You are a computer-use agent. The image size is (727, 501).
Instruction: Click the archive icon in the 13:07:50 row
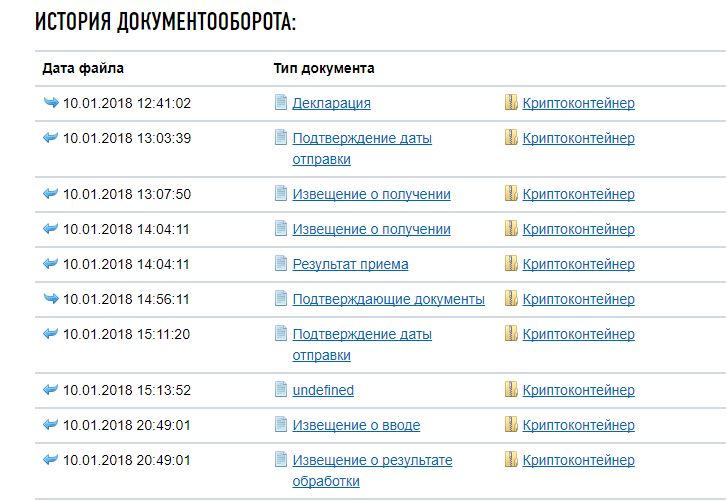click(x=511, y=194)
